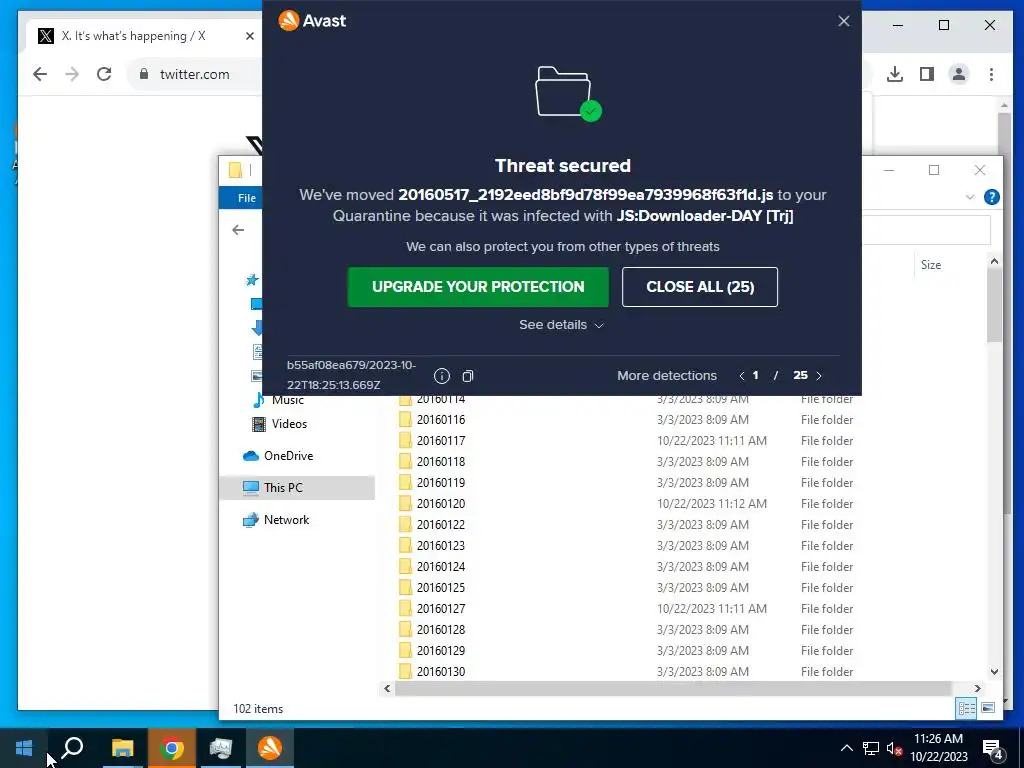Screen dimensions: 1024x768
Task: Select folder 20160120
Action: coord(627,504)
